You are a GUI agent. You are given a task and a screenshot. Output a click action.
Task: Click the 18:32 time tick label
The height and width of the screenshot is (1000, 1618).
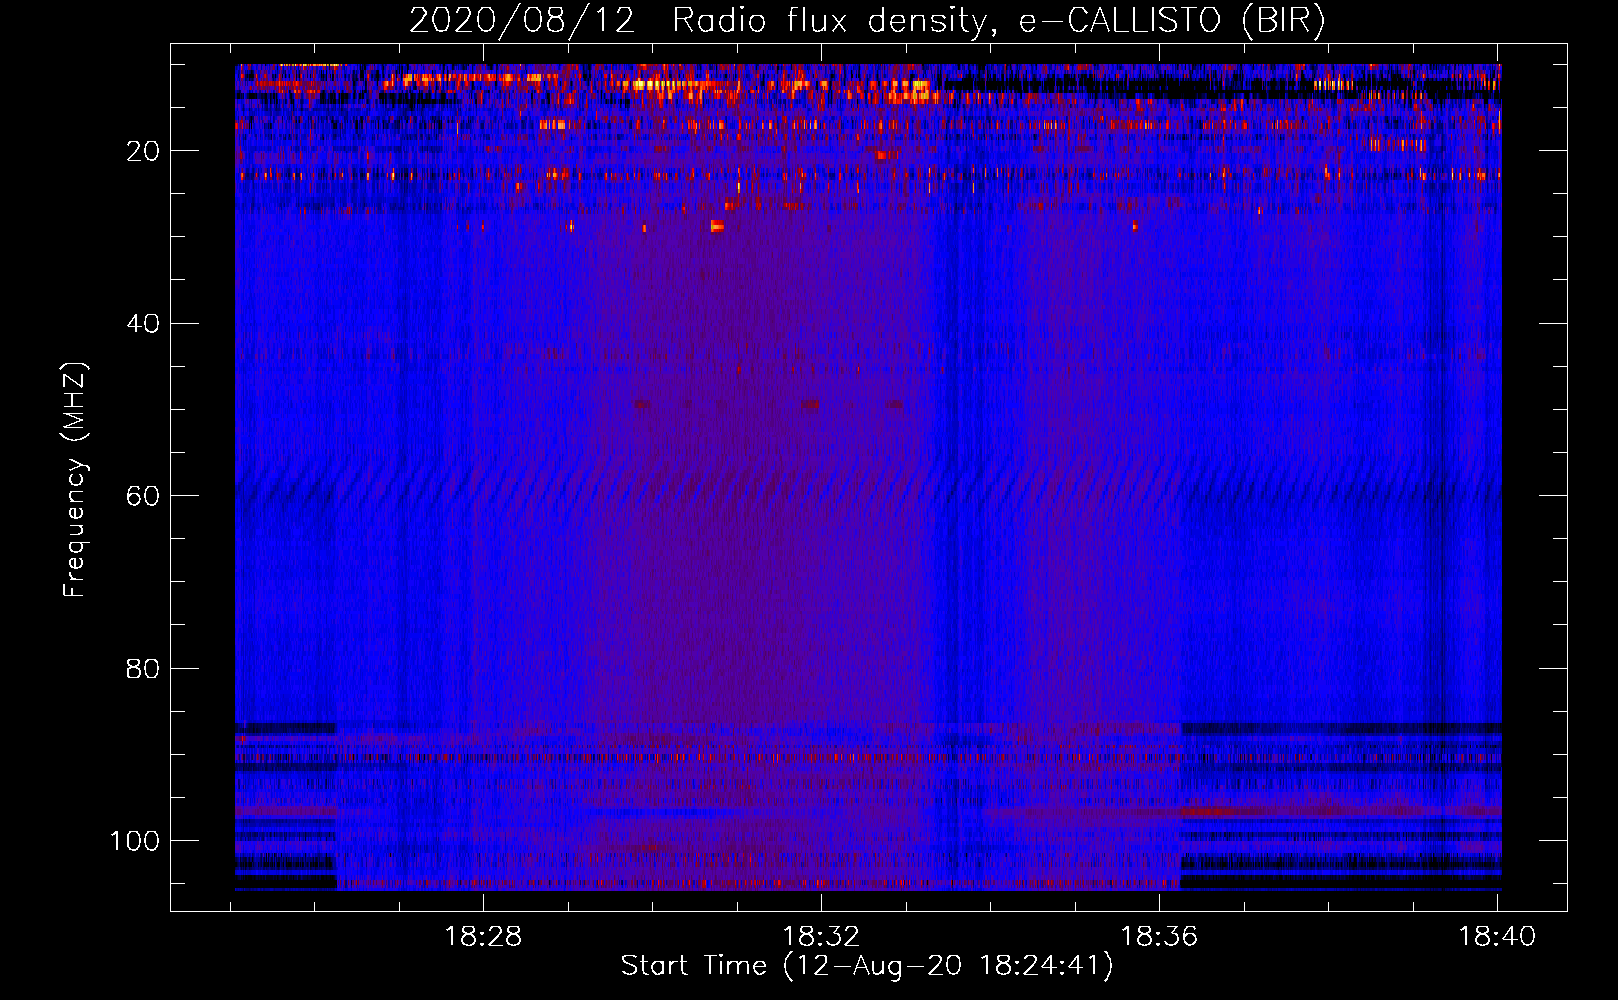click(821, 937)
